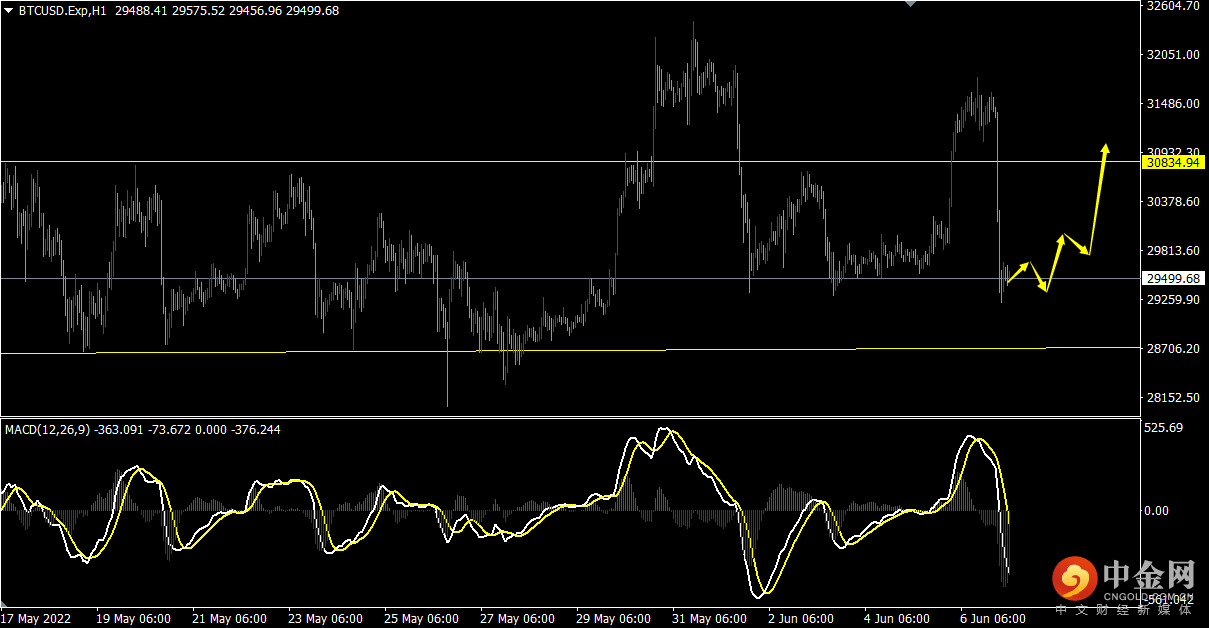The image size is (1209, 628).
Task: Click the 中金网 watermark text
Action: pos(1149,576)
